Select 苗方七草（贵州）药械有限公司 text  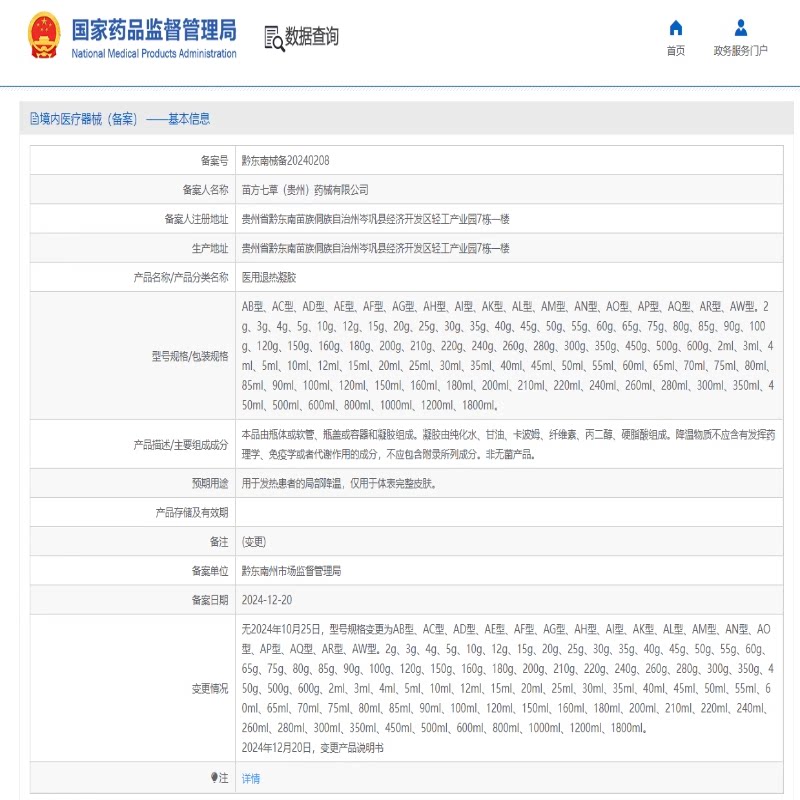click(x=305, y=190)
